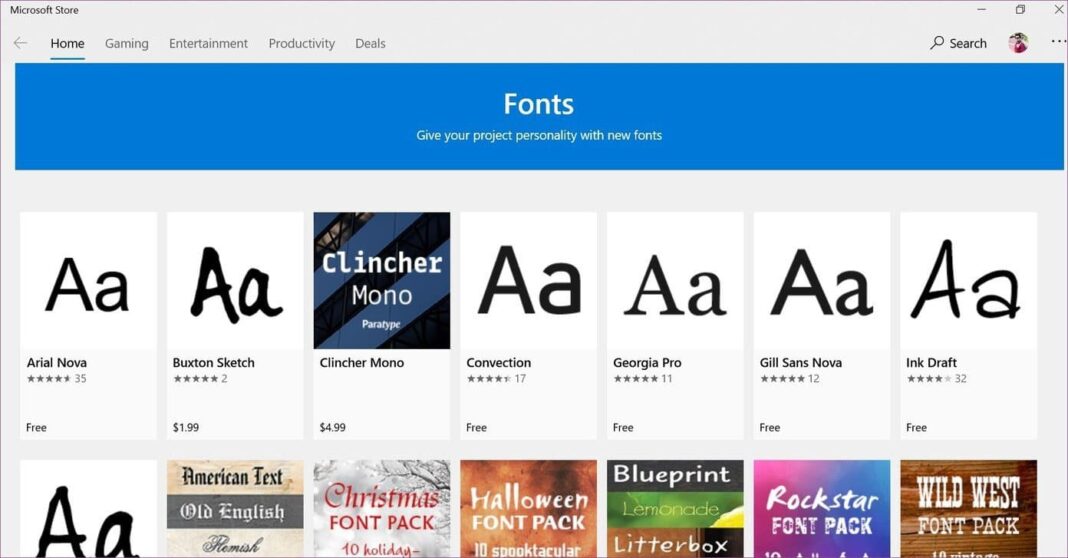This screenshot has width=1068, height=558.
Task: Go to the Entertainment tab
Action: point(208,43)
